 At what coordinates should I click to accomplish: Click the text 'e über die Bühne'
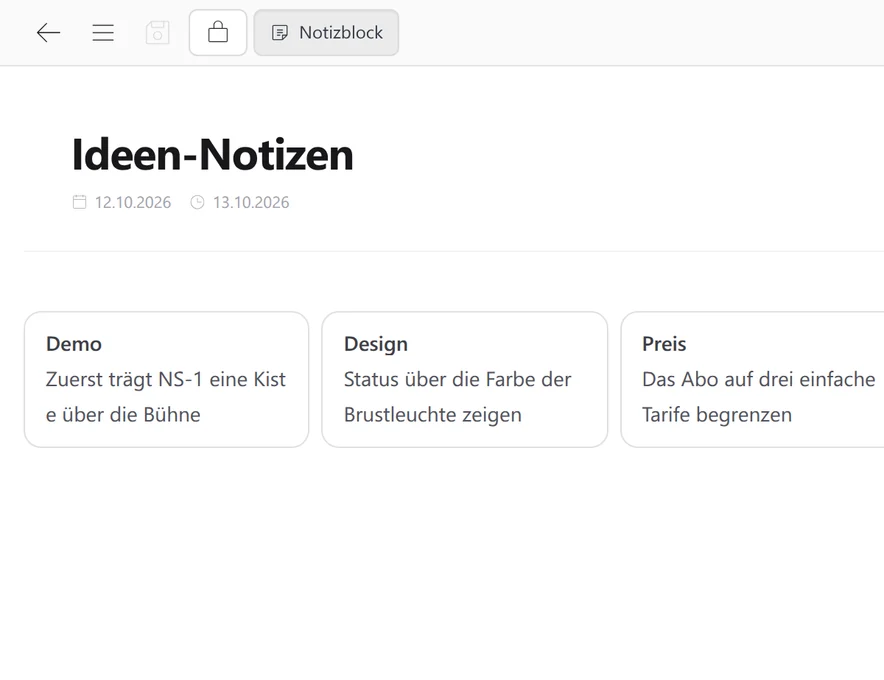coord(123,415)
